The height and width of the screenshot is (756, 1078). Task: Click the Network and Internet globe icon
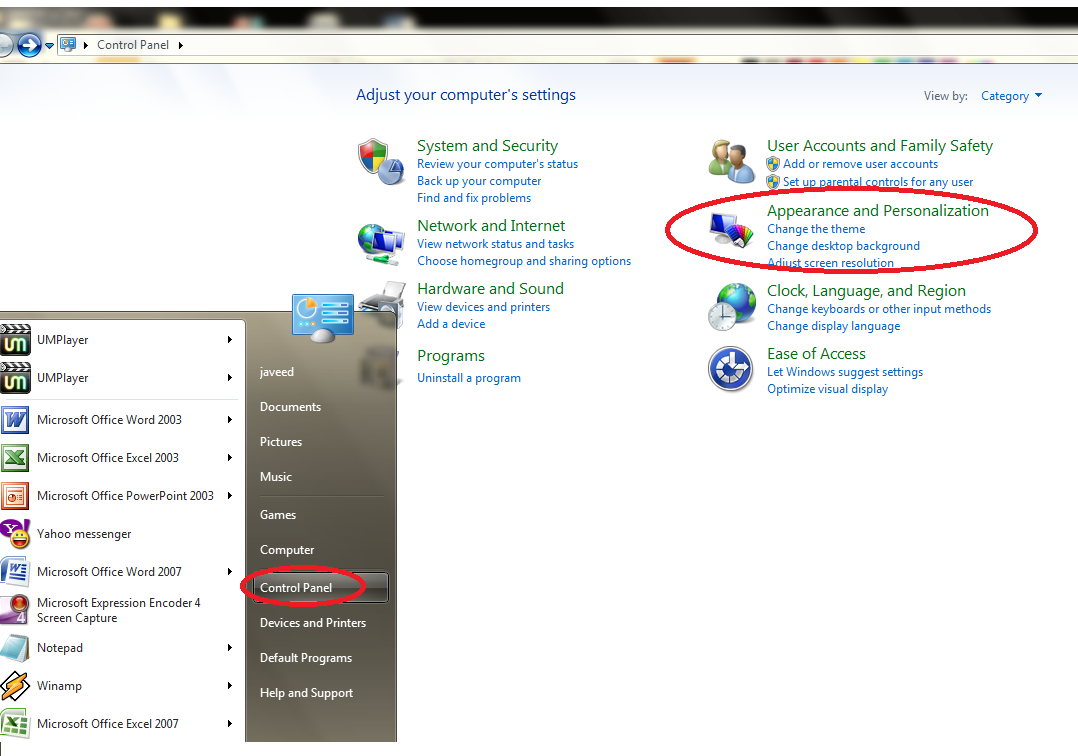(x=380, y=243)
